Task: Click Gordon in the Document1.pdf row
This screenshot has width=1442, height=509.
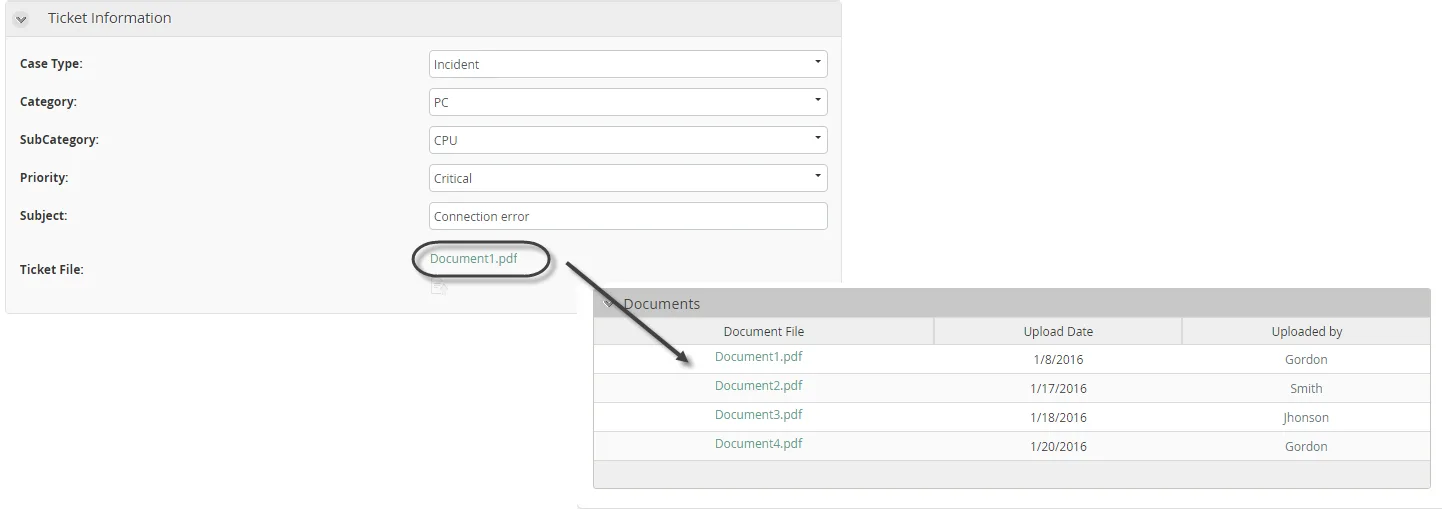Action: 1306,360
